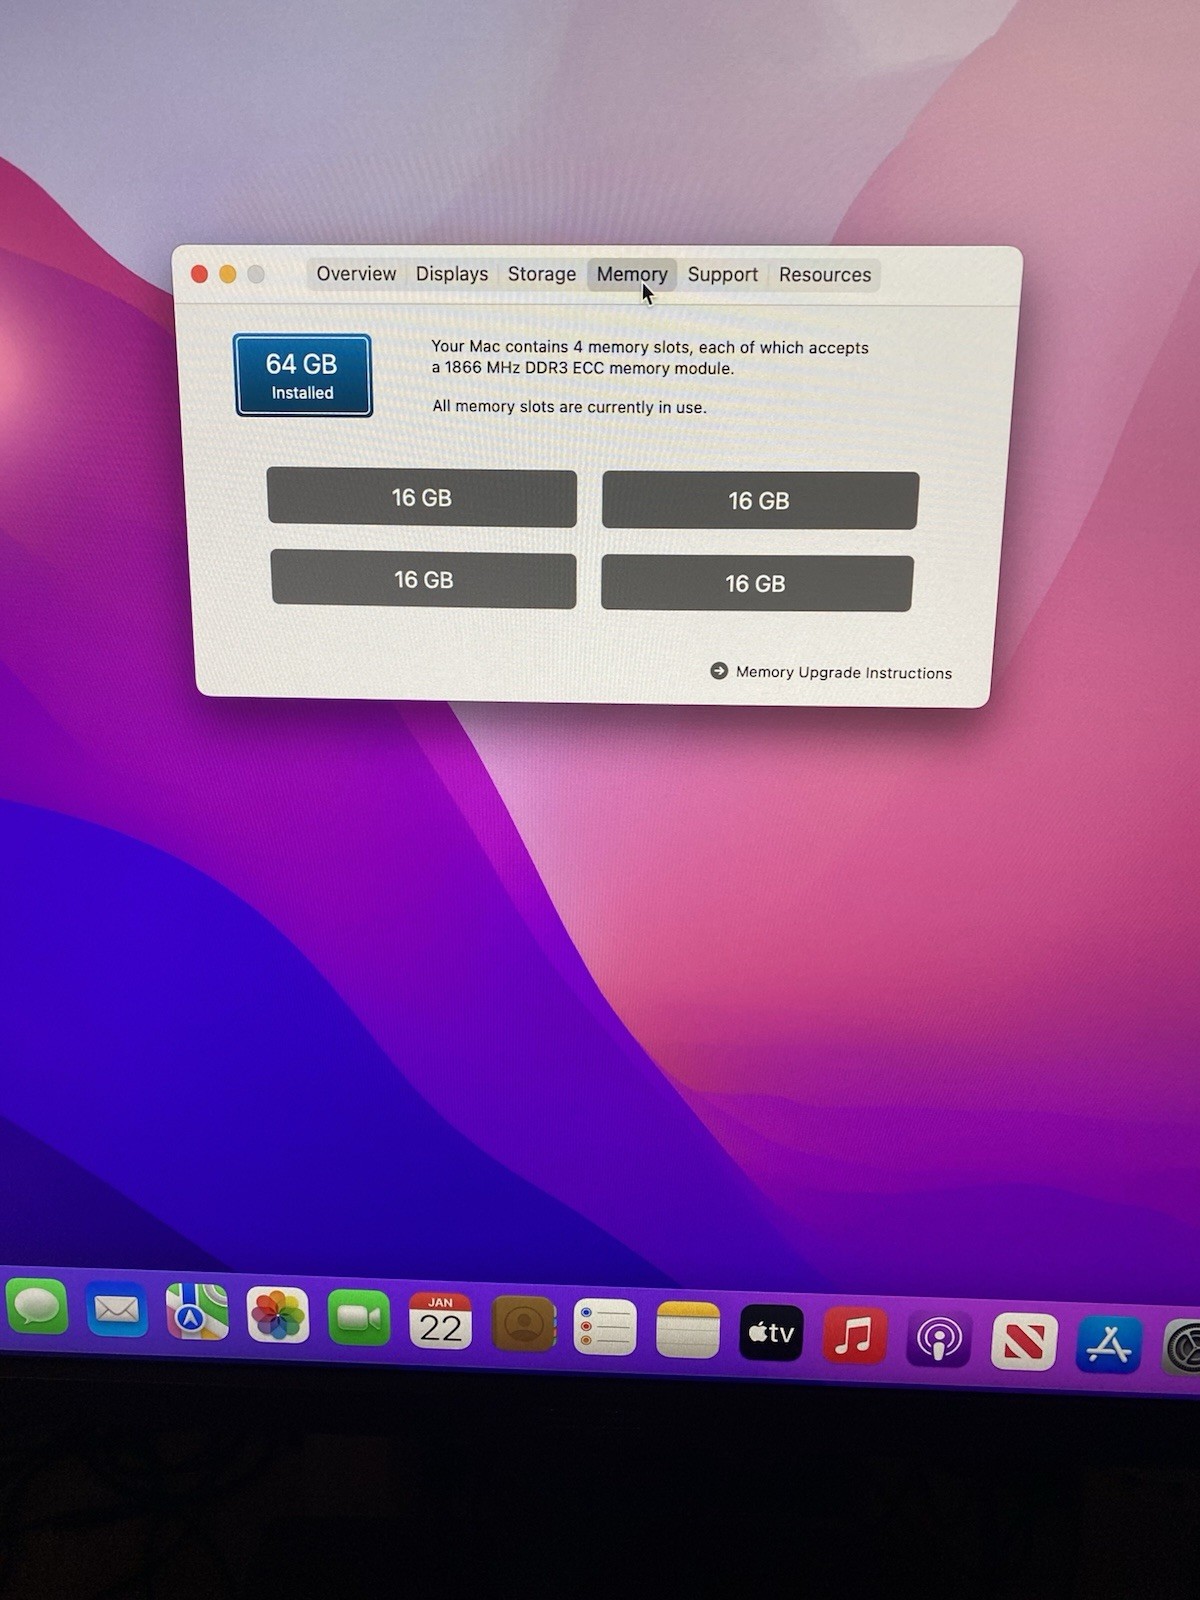Open Reminders in the Dock
This screenshot has width=1200, height=1600.
click(x=605, y=1327)
